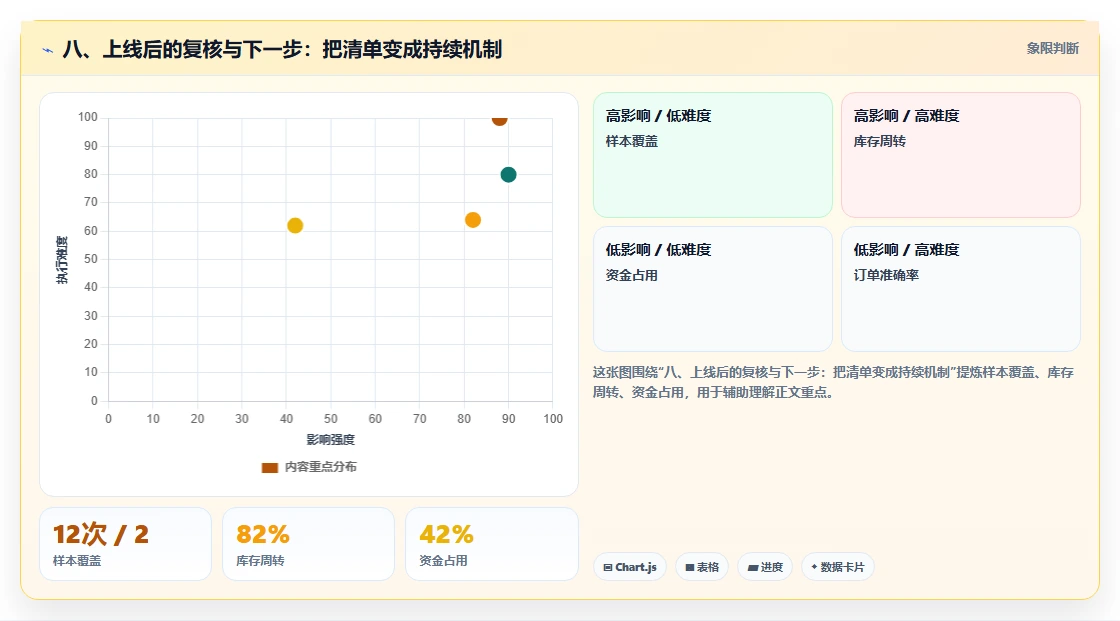Click the section title 八、上线后的复核与下一步
The width and height of the screenshot is (1120, 621).
tap(282, 49)
